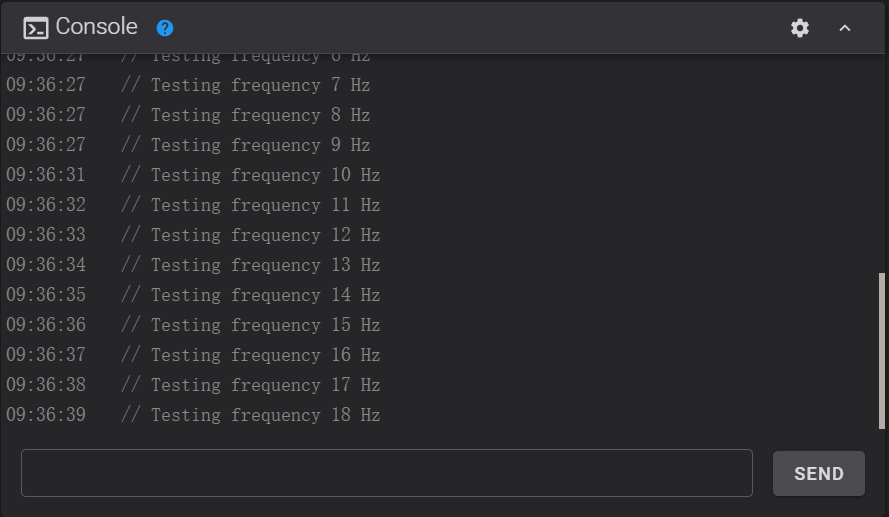Click the 09:36:39 timestamp
Screen dimensions: 889x517
[x=46, y=415]
